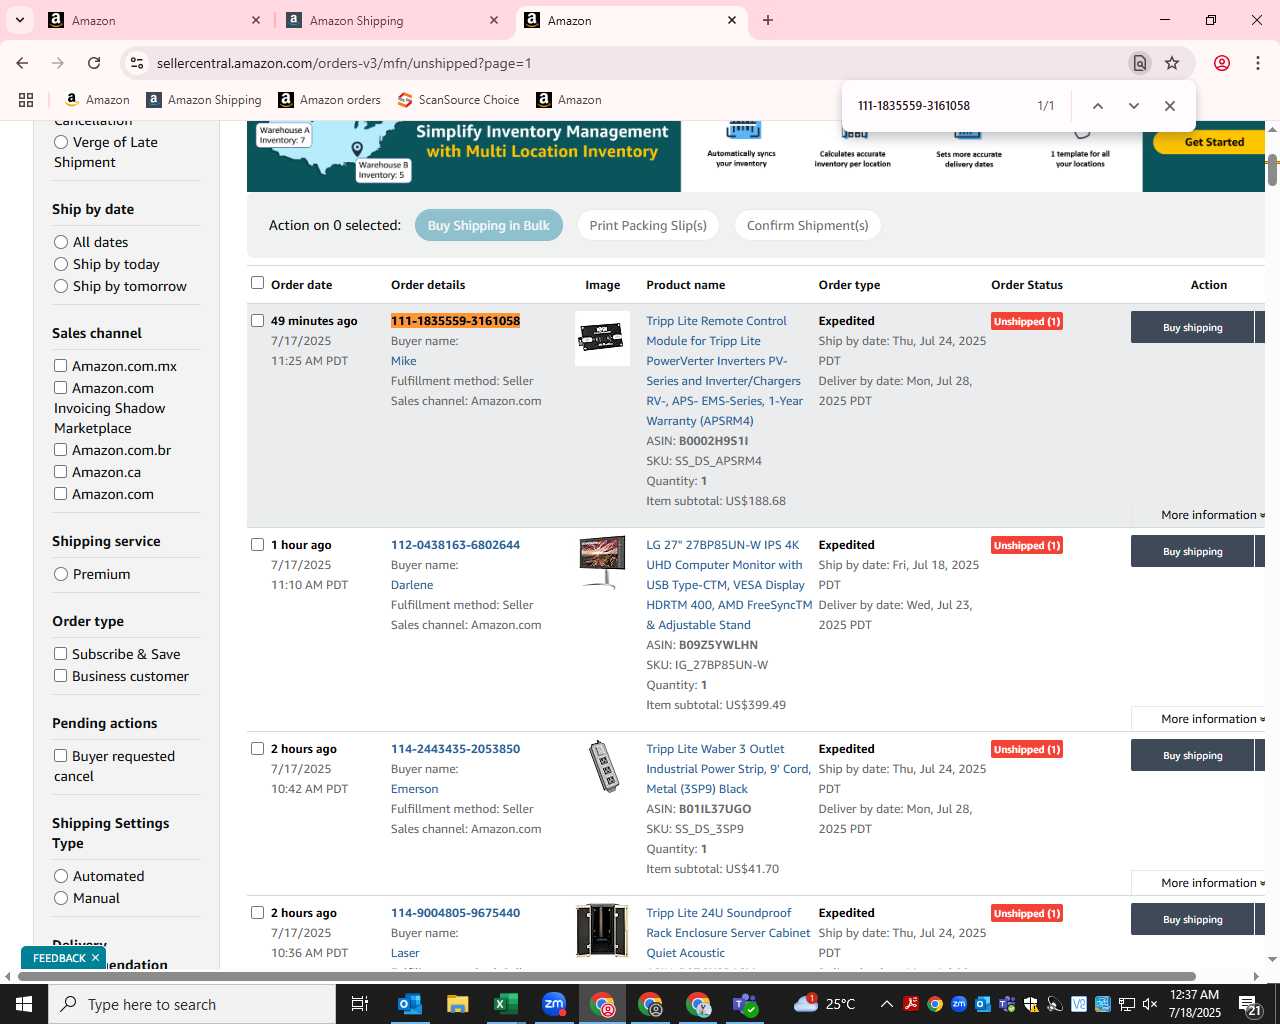Jump to previous find result
This screenshot has width=1280, height=1024.
1097,106
